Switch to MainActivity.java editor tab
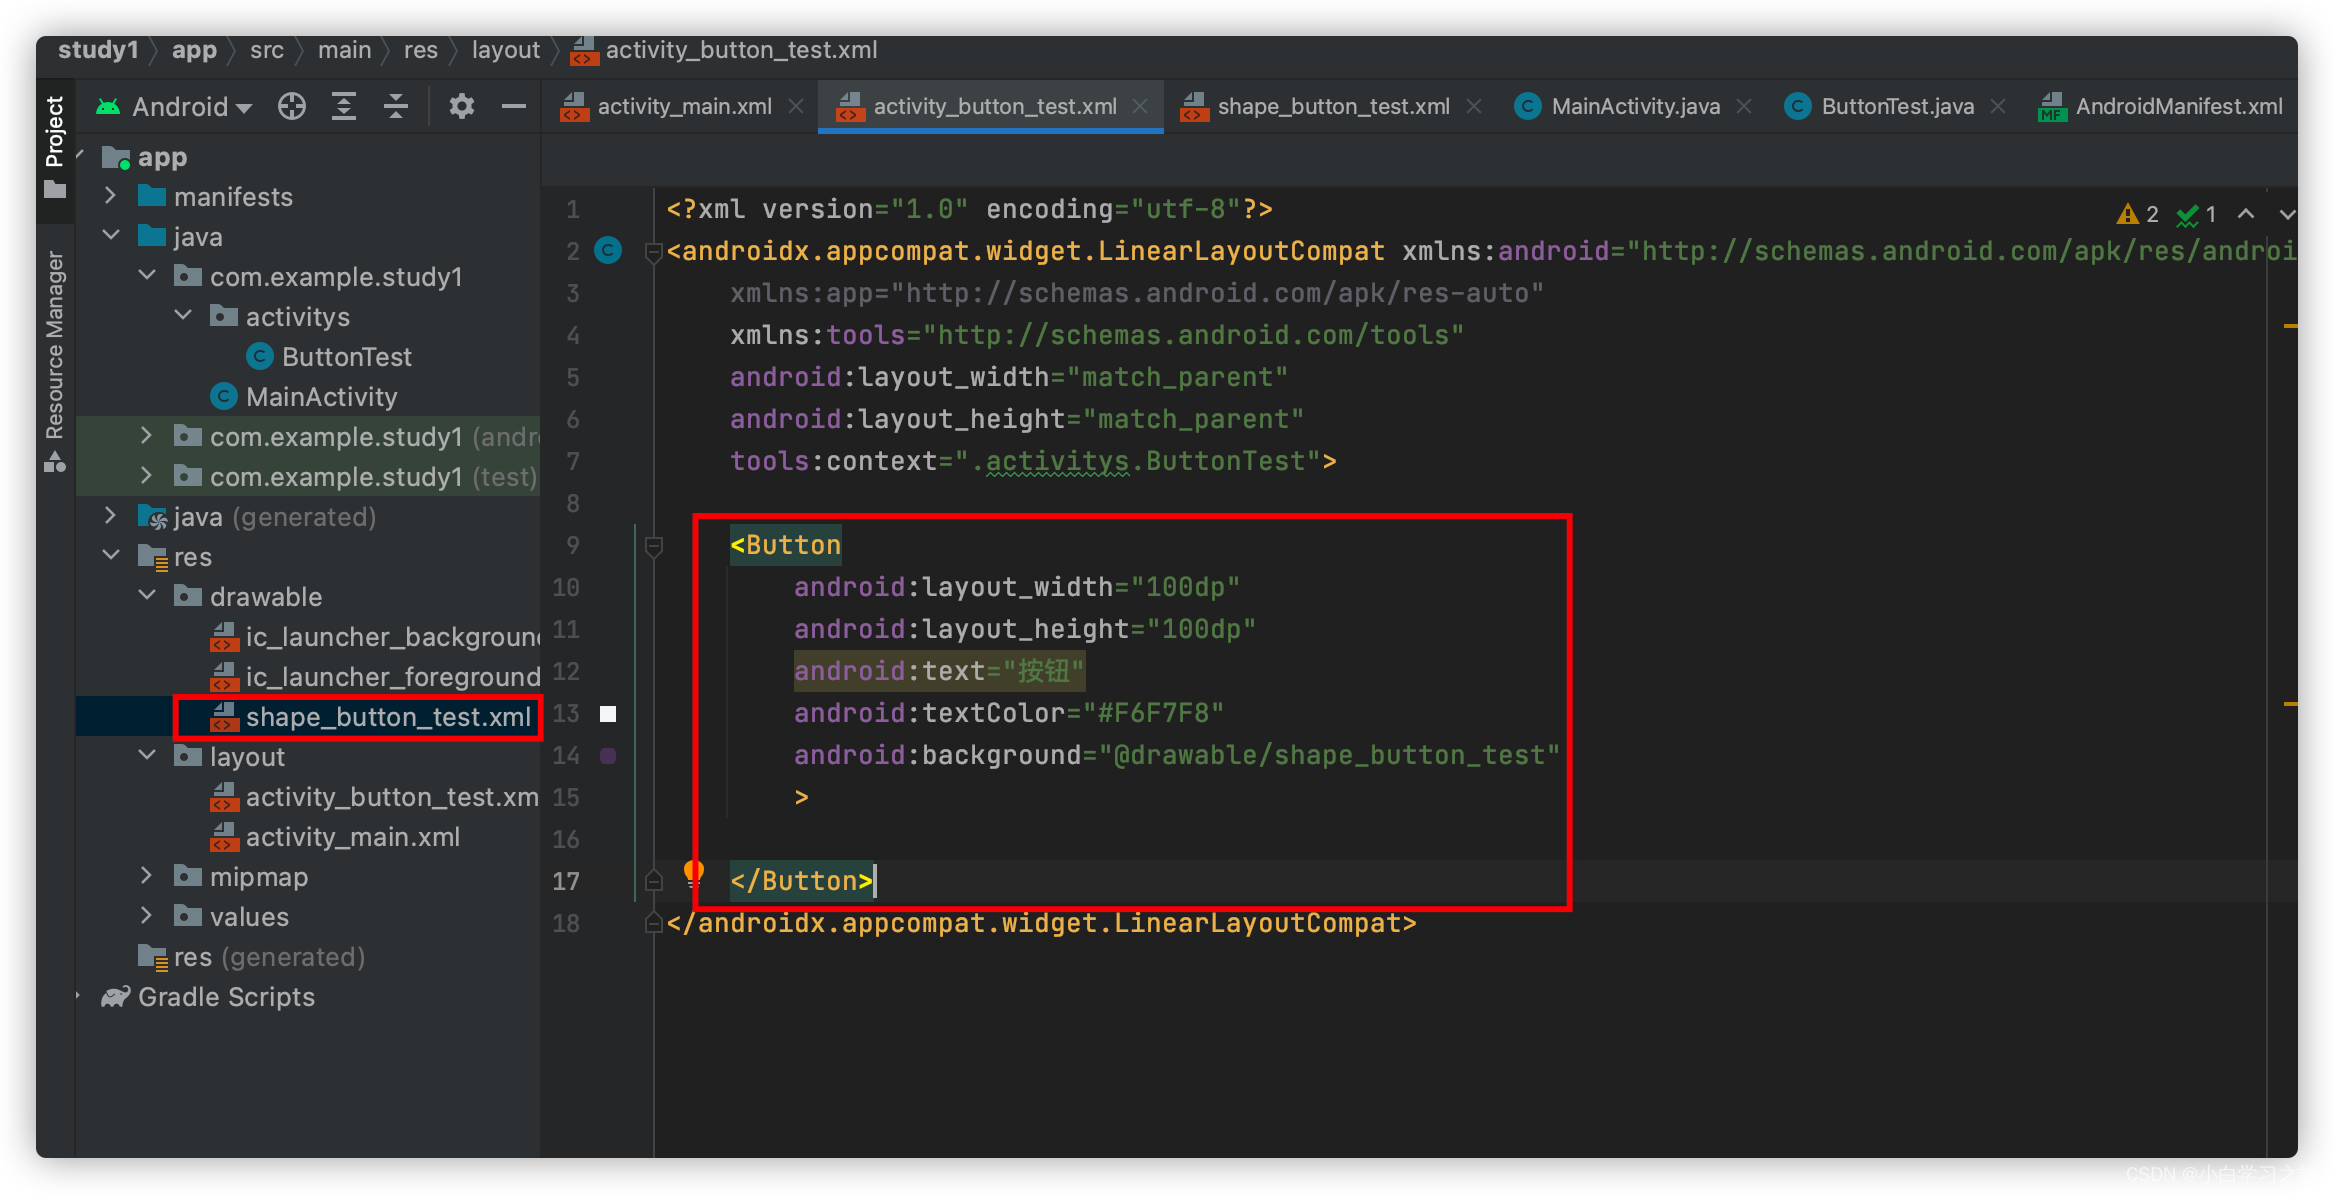Viewport: 2334px width, 1194px height. pyautogui.click(x=1635, y=106)
